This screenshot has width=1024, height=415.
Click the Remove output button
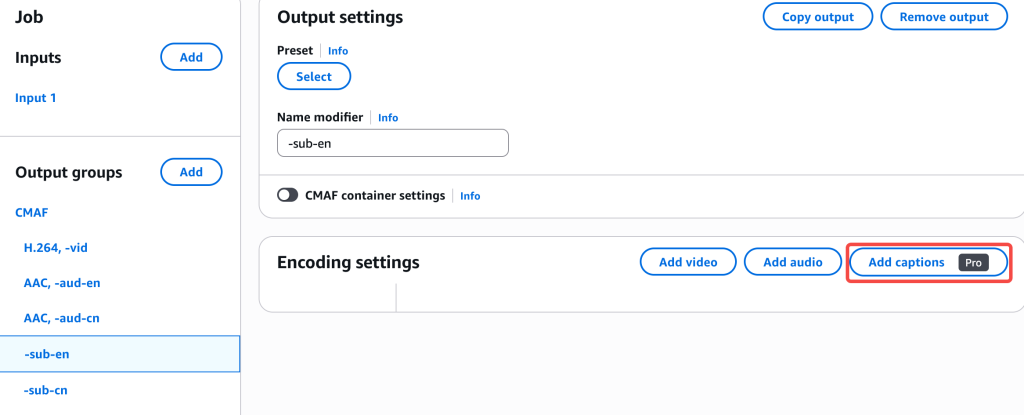[944, 17]
